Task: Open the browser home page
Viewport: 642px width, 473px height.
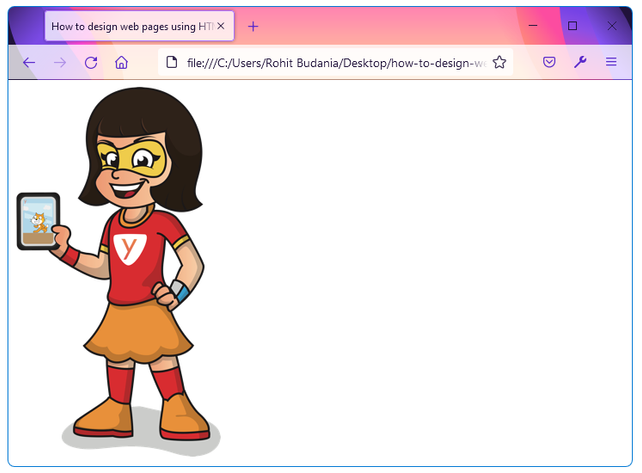Action: [122, 63]
